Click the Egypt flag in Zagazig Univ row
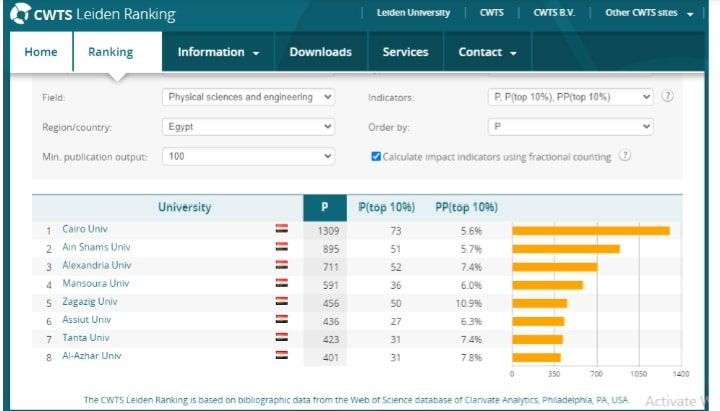 click(x=281, y=301)
